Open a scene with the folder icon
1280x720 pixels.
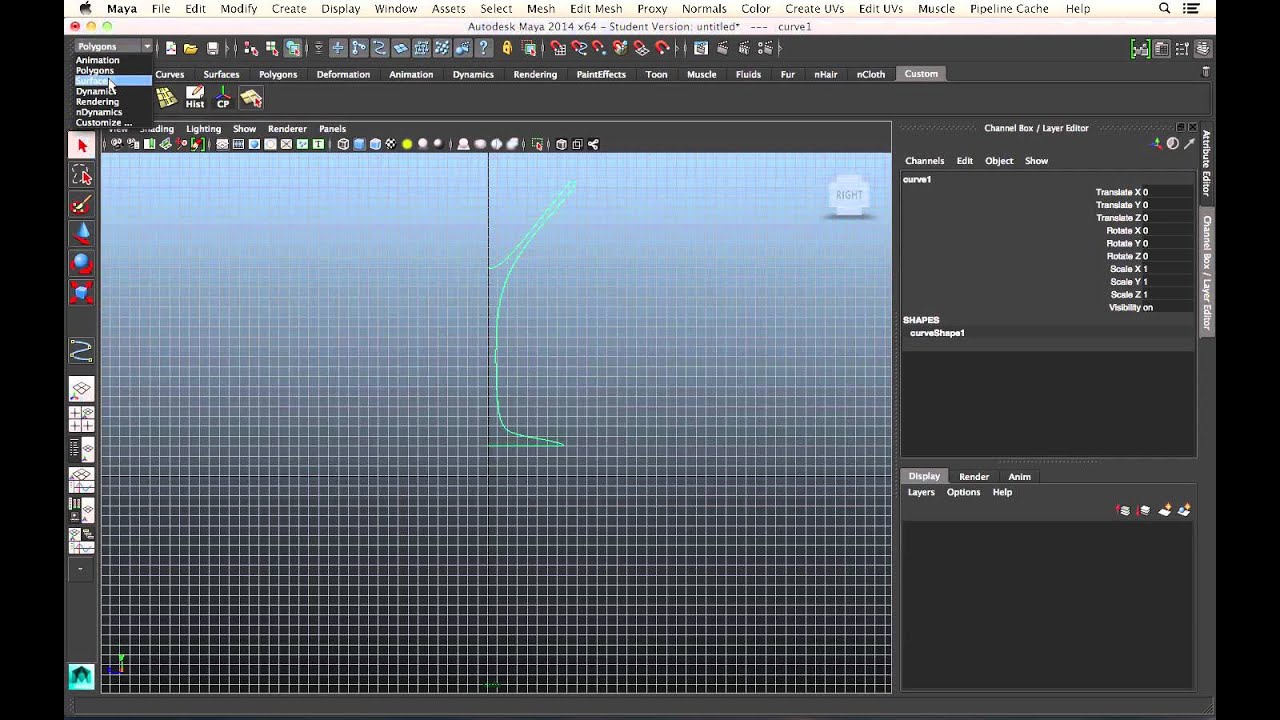coord(191,48)
